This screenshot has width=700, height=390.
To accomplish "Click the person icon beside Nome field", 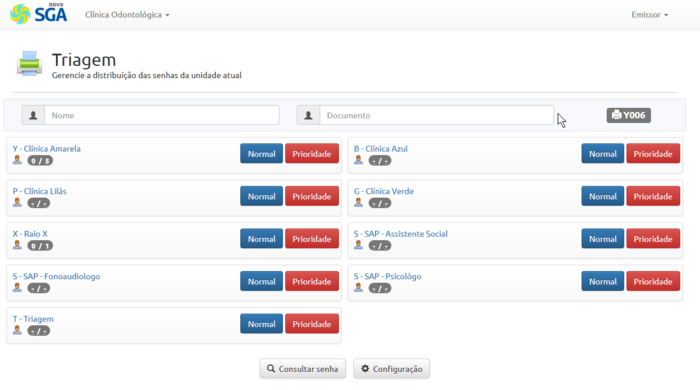I will tap(33, 115).
